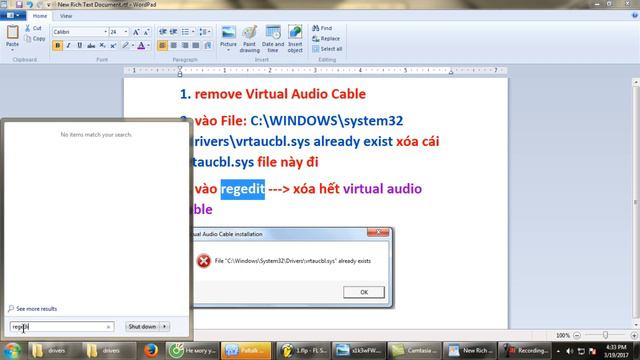
Task: Open the line spacing dropdown
Action: (x=205, y=32)
